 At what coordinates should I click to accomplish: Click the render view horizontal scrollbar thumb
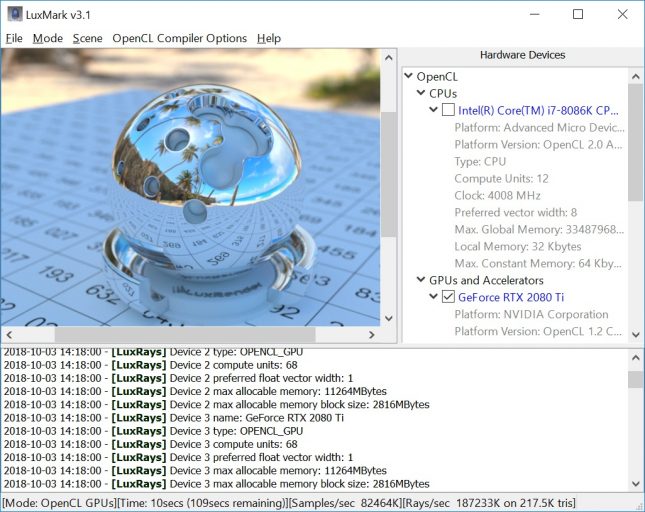[185, 335]
